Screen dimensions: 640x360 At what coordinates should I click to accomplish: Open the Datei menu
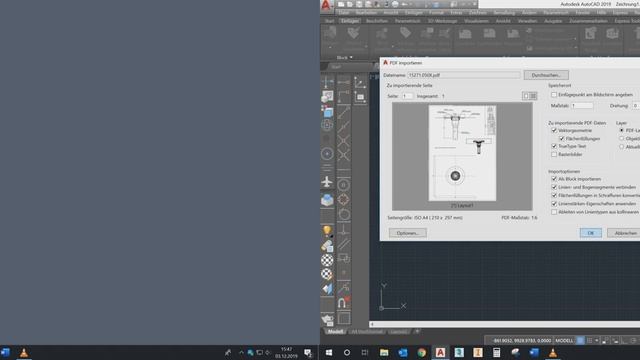coord(344,13)
